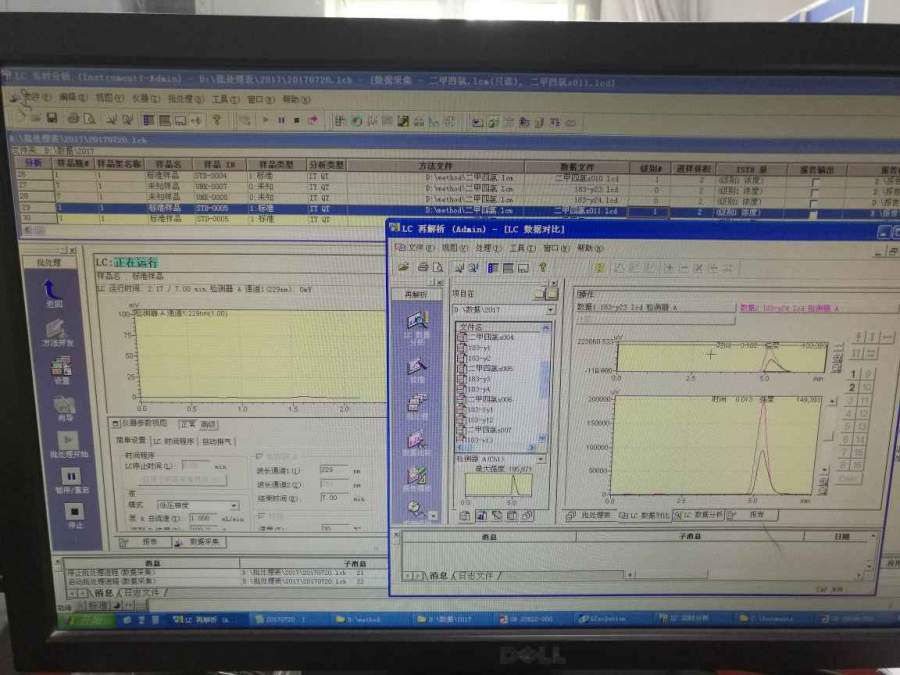Image resolution: width=900 pixels, height=675 pixels.
Task: Toggle the 仪器参数视图 collapse box
Action: 115,424
